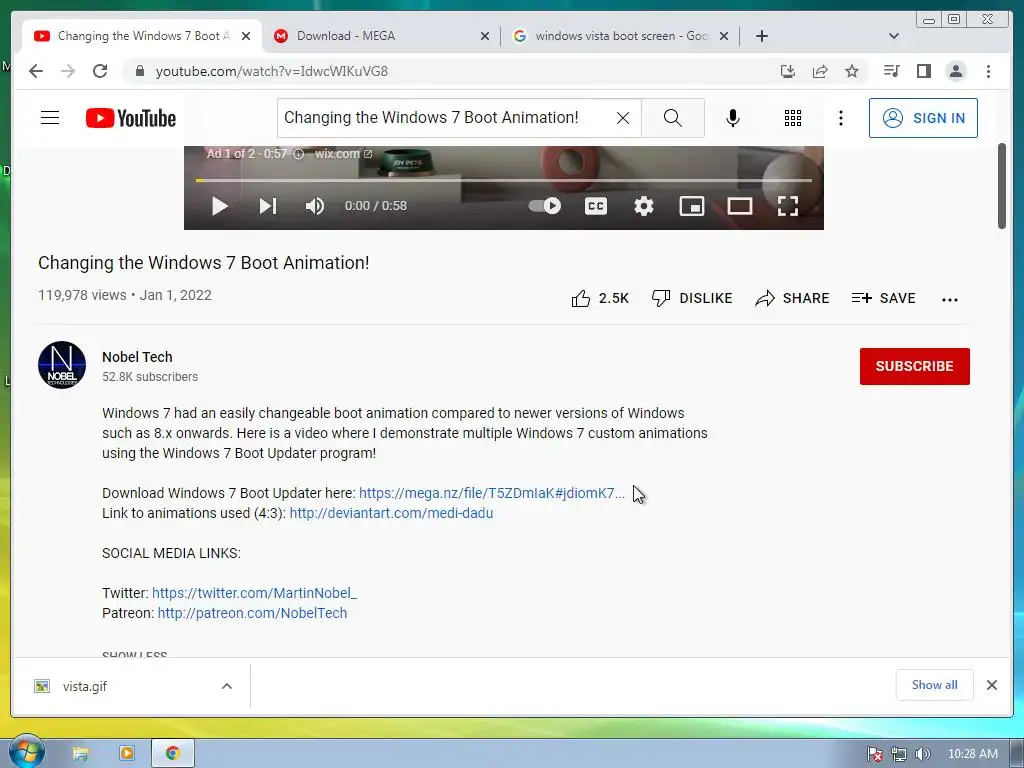Open the Nobel Tech channel name
Screen dimensions: 1024x768
pyautogui.click(x=137, y=357)
